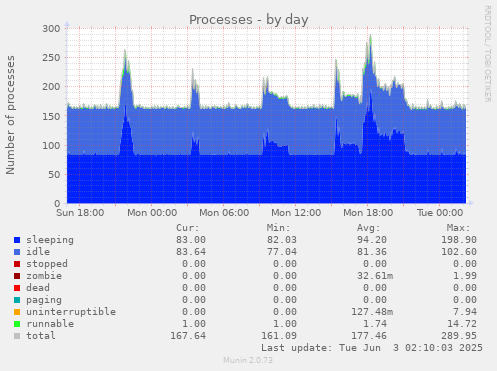This screenshot has height=371, width=497.
Task: Click the dead legend color swatch
Action: [x=17, y=288]
